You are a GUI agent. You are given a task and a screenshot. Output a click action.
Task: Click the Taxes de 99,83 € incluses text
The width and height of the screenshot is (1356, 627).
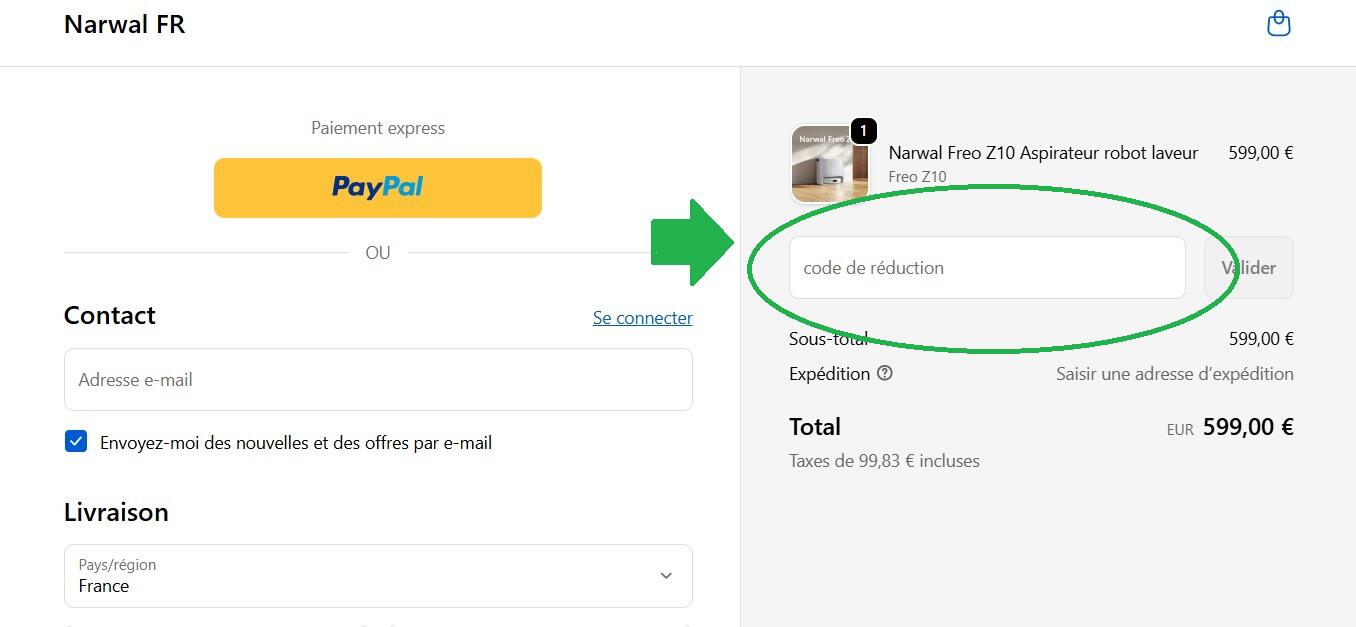point(884,461)
